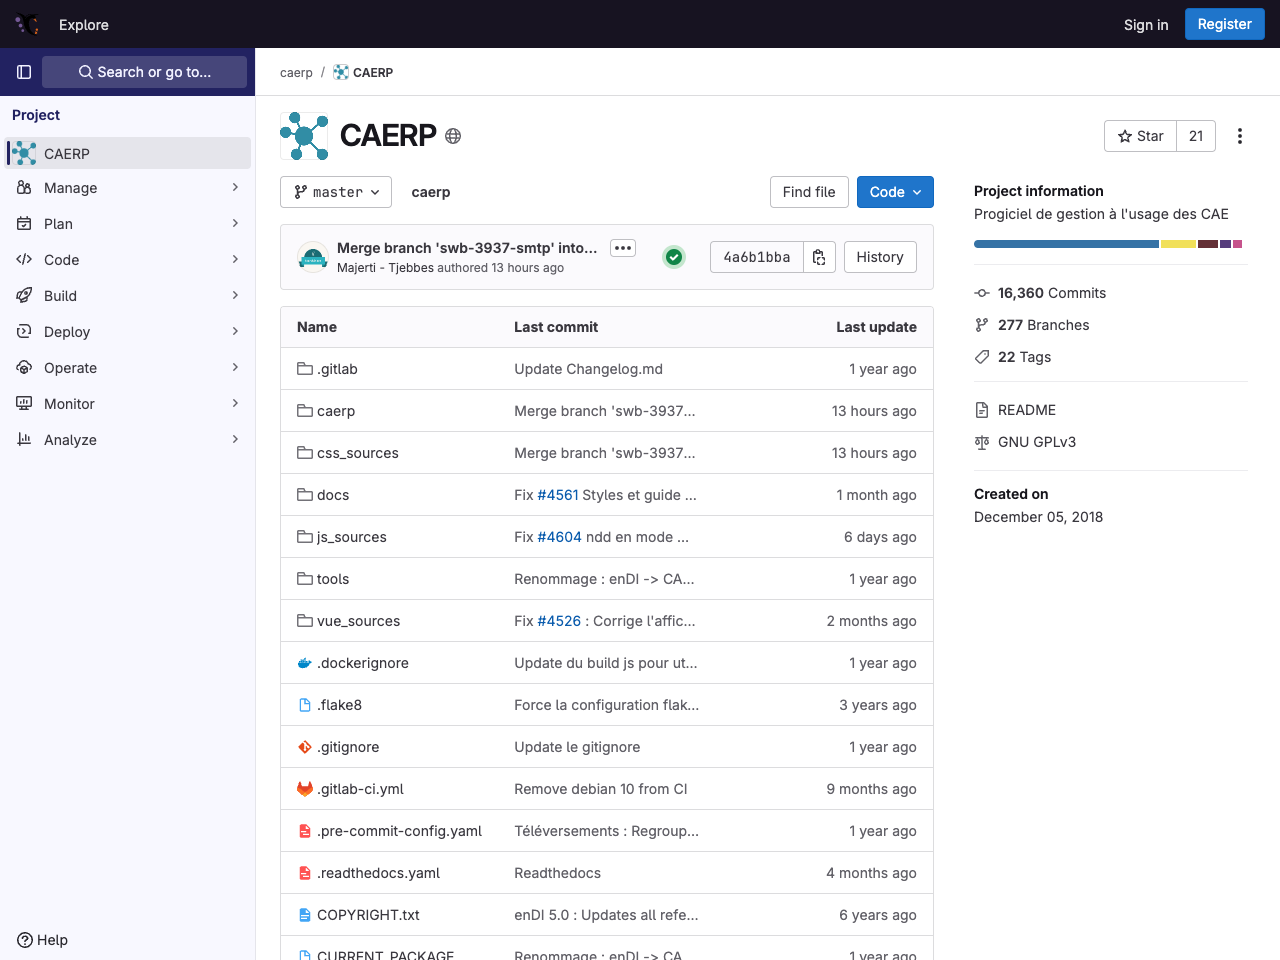1280x960 pixels.
Task: Click the Help question mark icon
Action: coord(25,940)
